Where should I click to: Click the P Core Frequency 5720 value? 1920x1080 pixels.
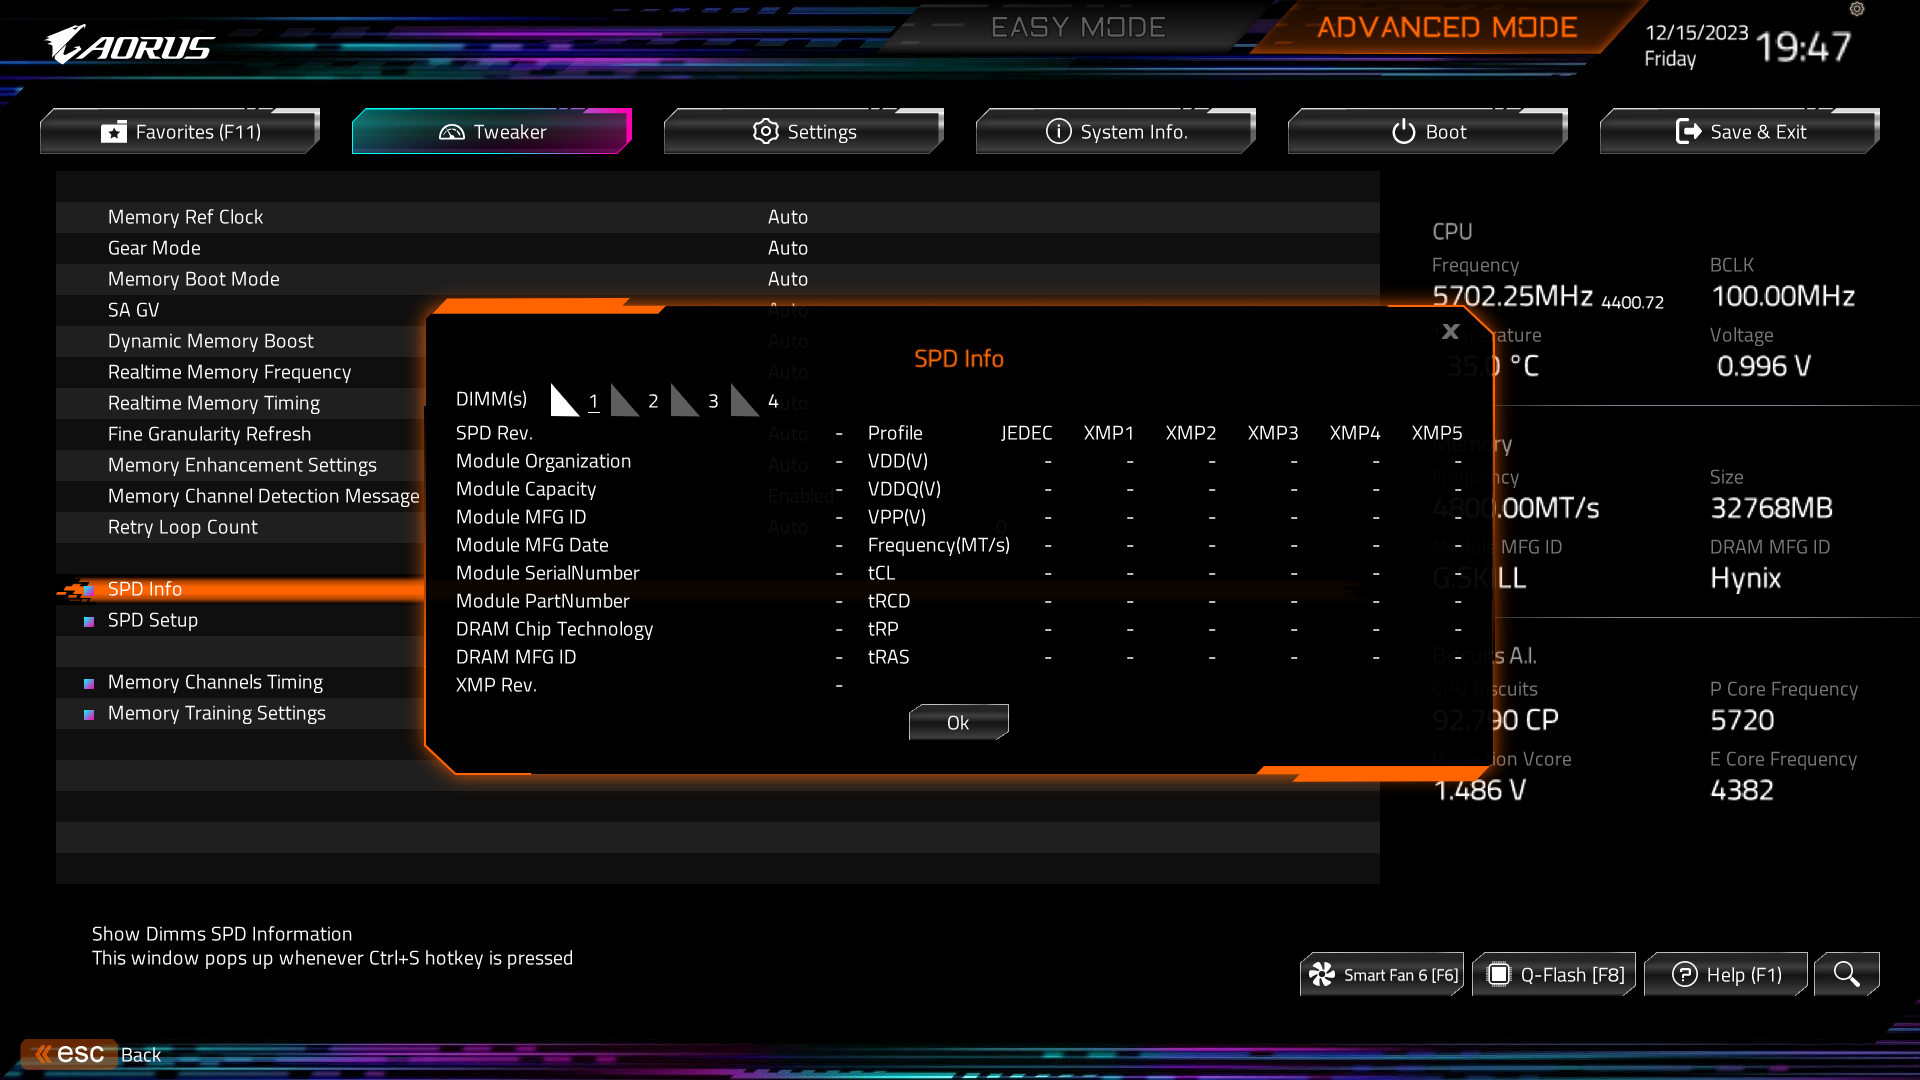[x=1742, y=720]
